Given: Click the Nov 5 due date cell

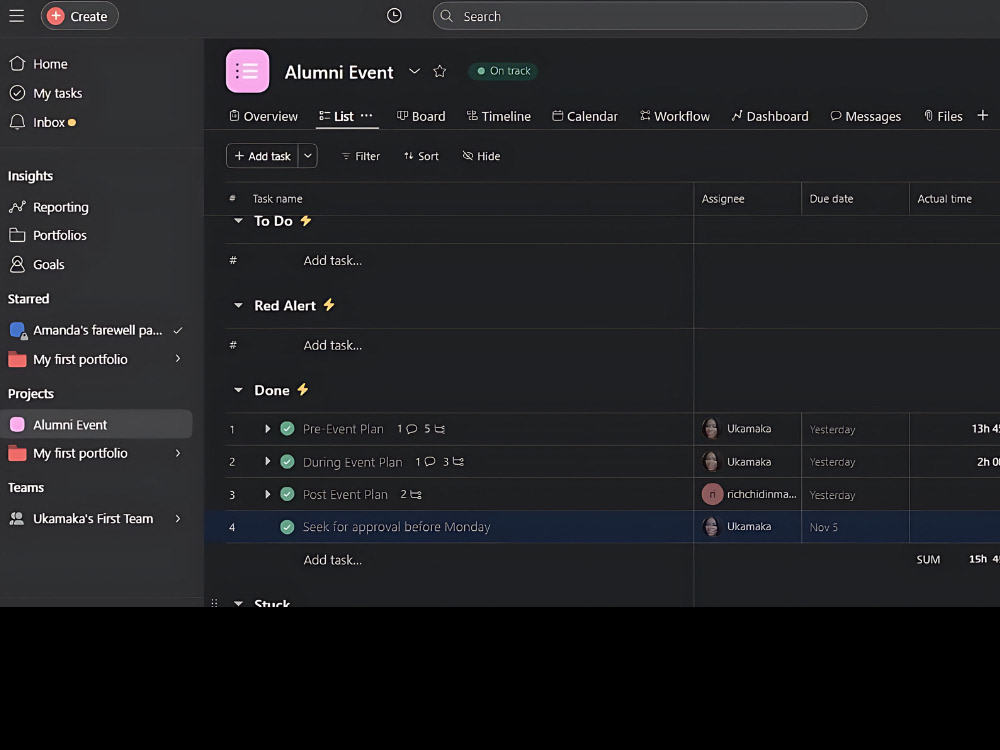Looking at the screenshot, I should [x=855, y=527].
